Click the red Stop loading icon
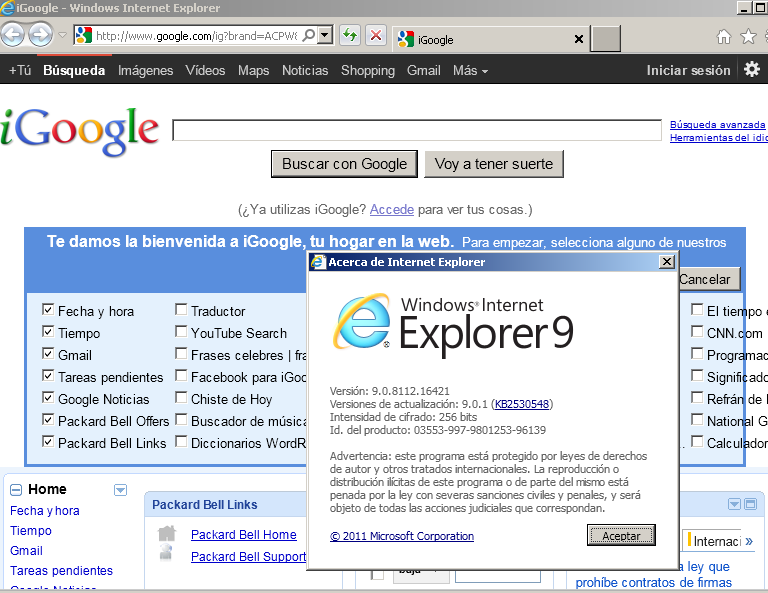 [376, 36]
